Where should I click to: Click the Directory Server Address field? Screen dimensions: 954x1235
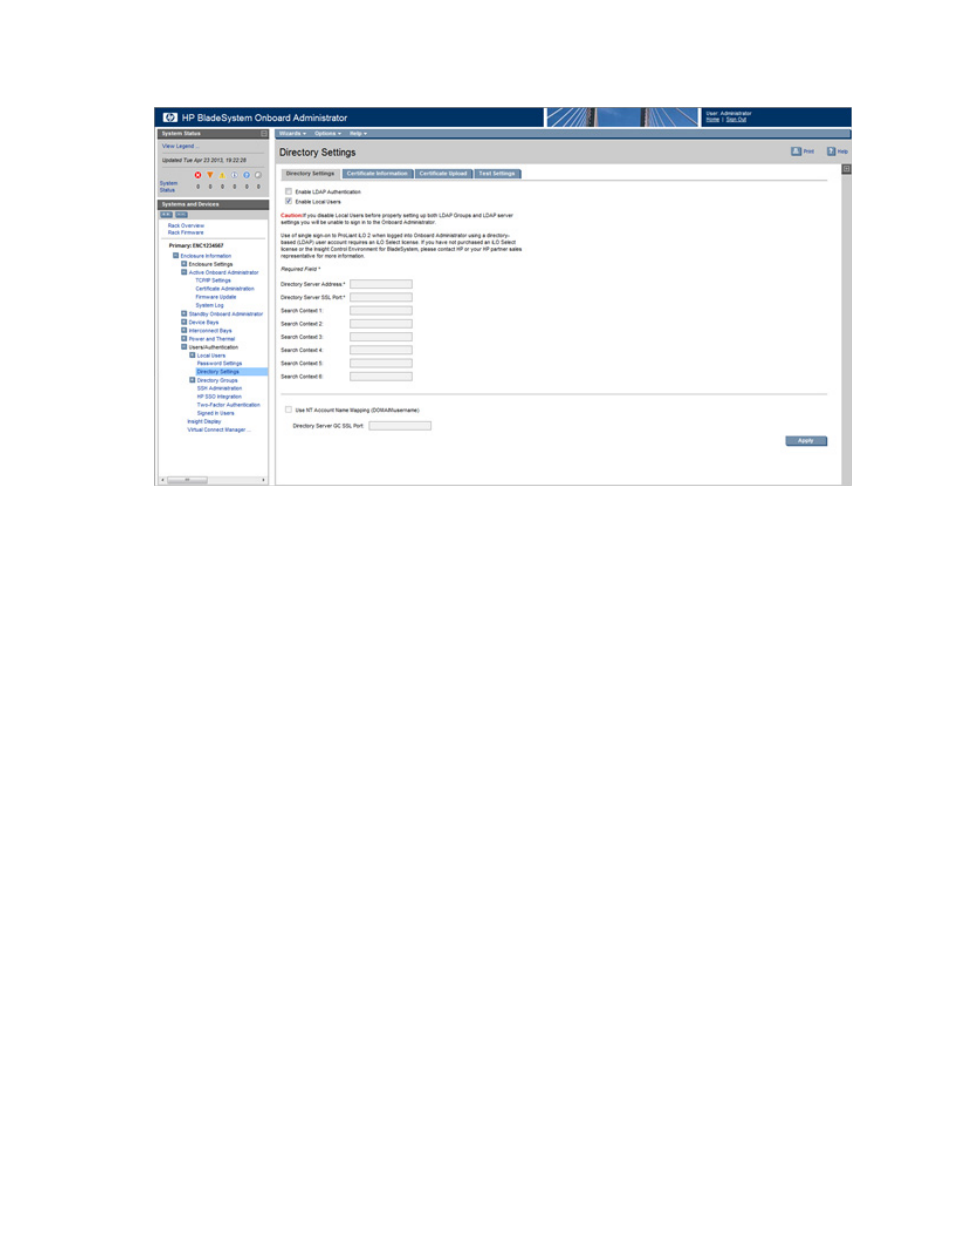pyautogui.click(x=380, y=284)
